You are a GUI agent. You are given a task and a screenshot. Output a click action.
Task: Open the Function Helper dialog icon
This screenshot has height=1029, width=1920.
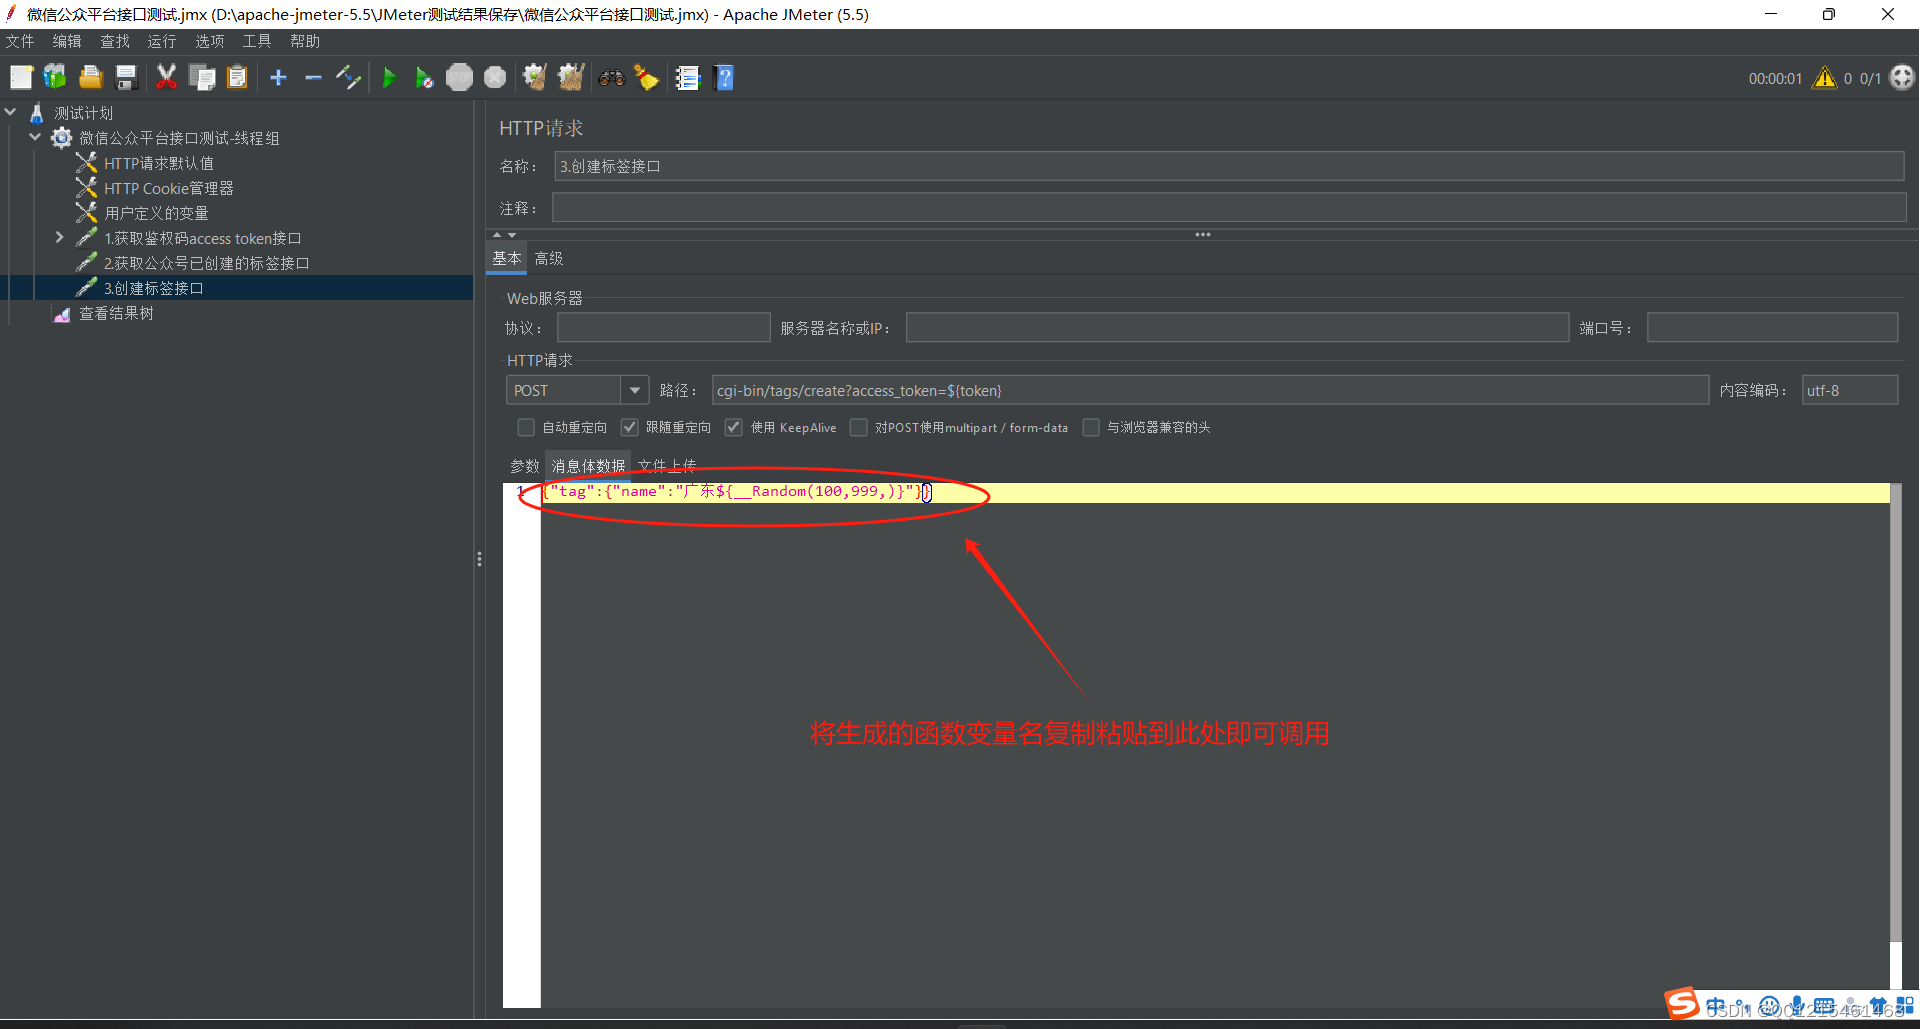tap(687, 77)
